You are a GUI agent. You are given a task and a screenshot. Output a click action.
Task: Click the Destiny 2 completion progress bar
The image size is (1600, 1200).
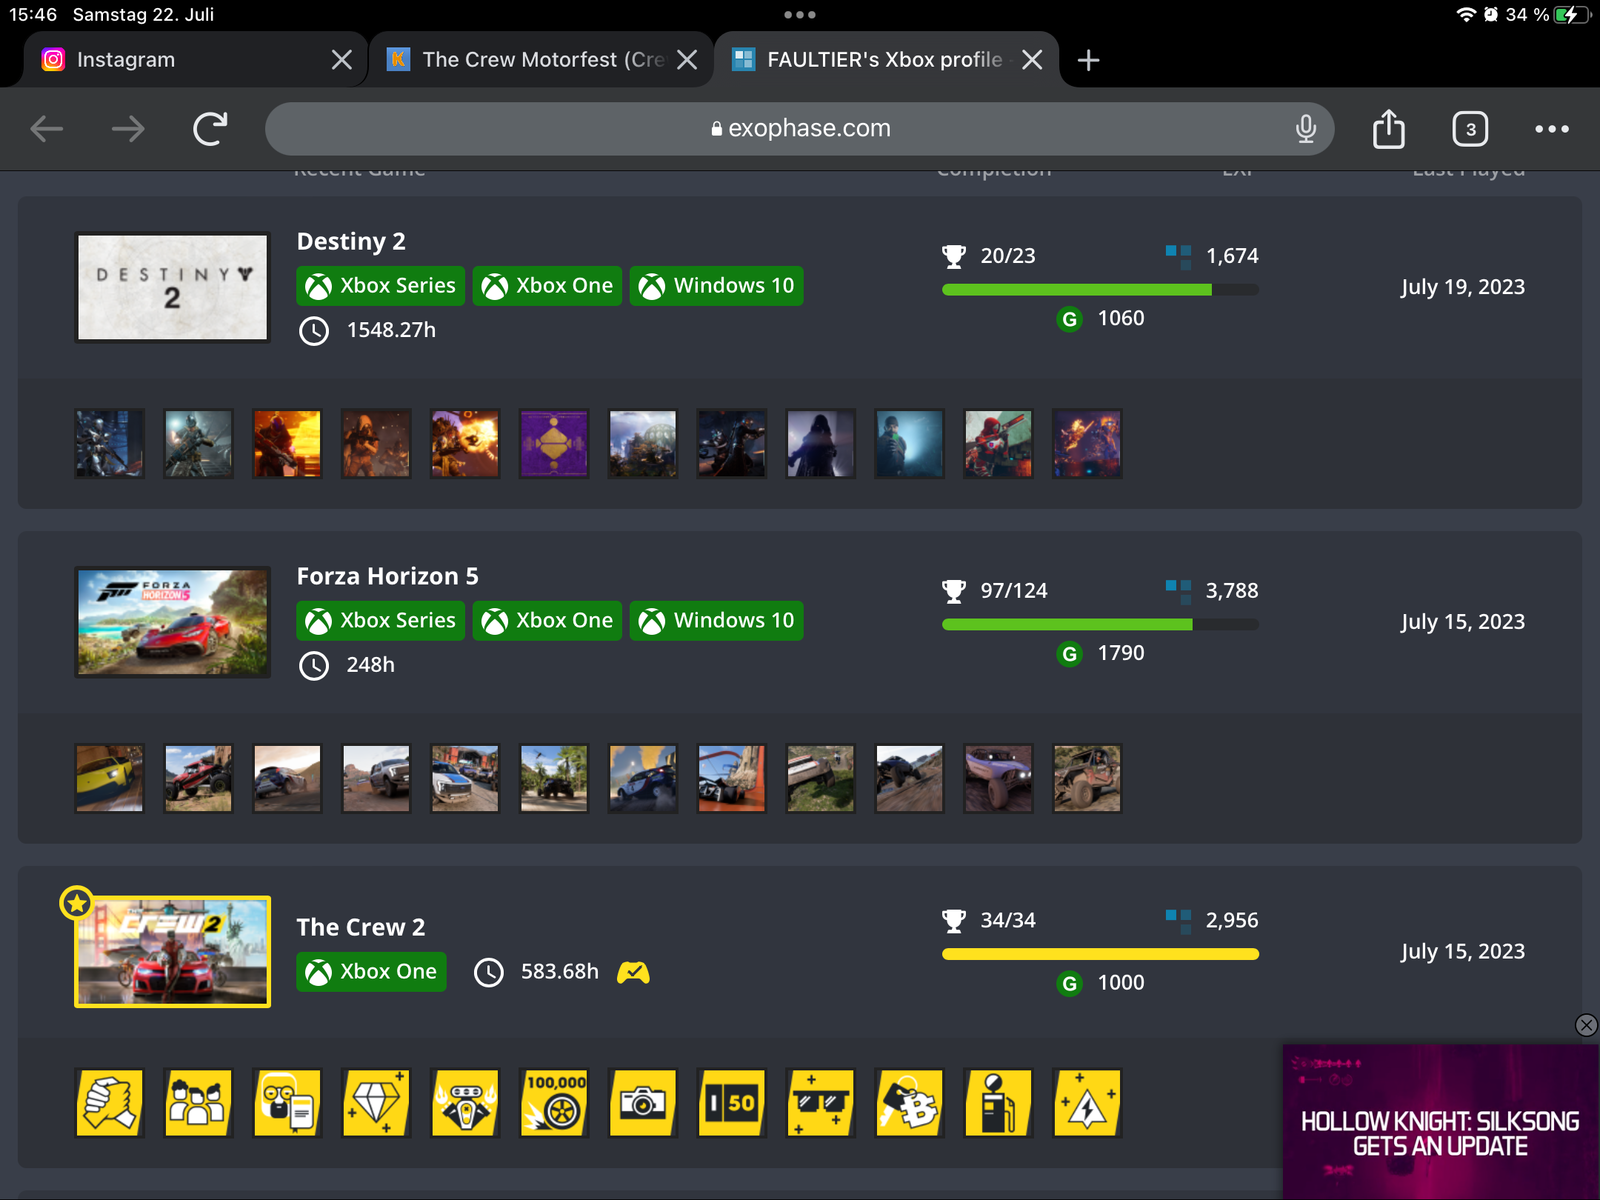click(x=1100, y=290)
